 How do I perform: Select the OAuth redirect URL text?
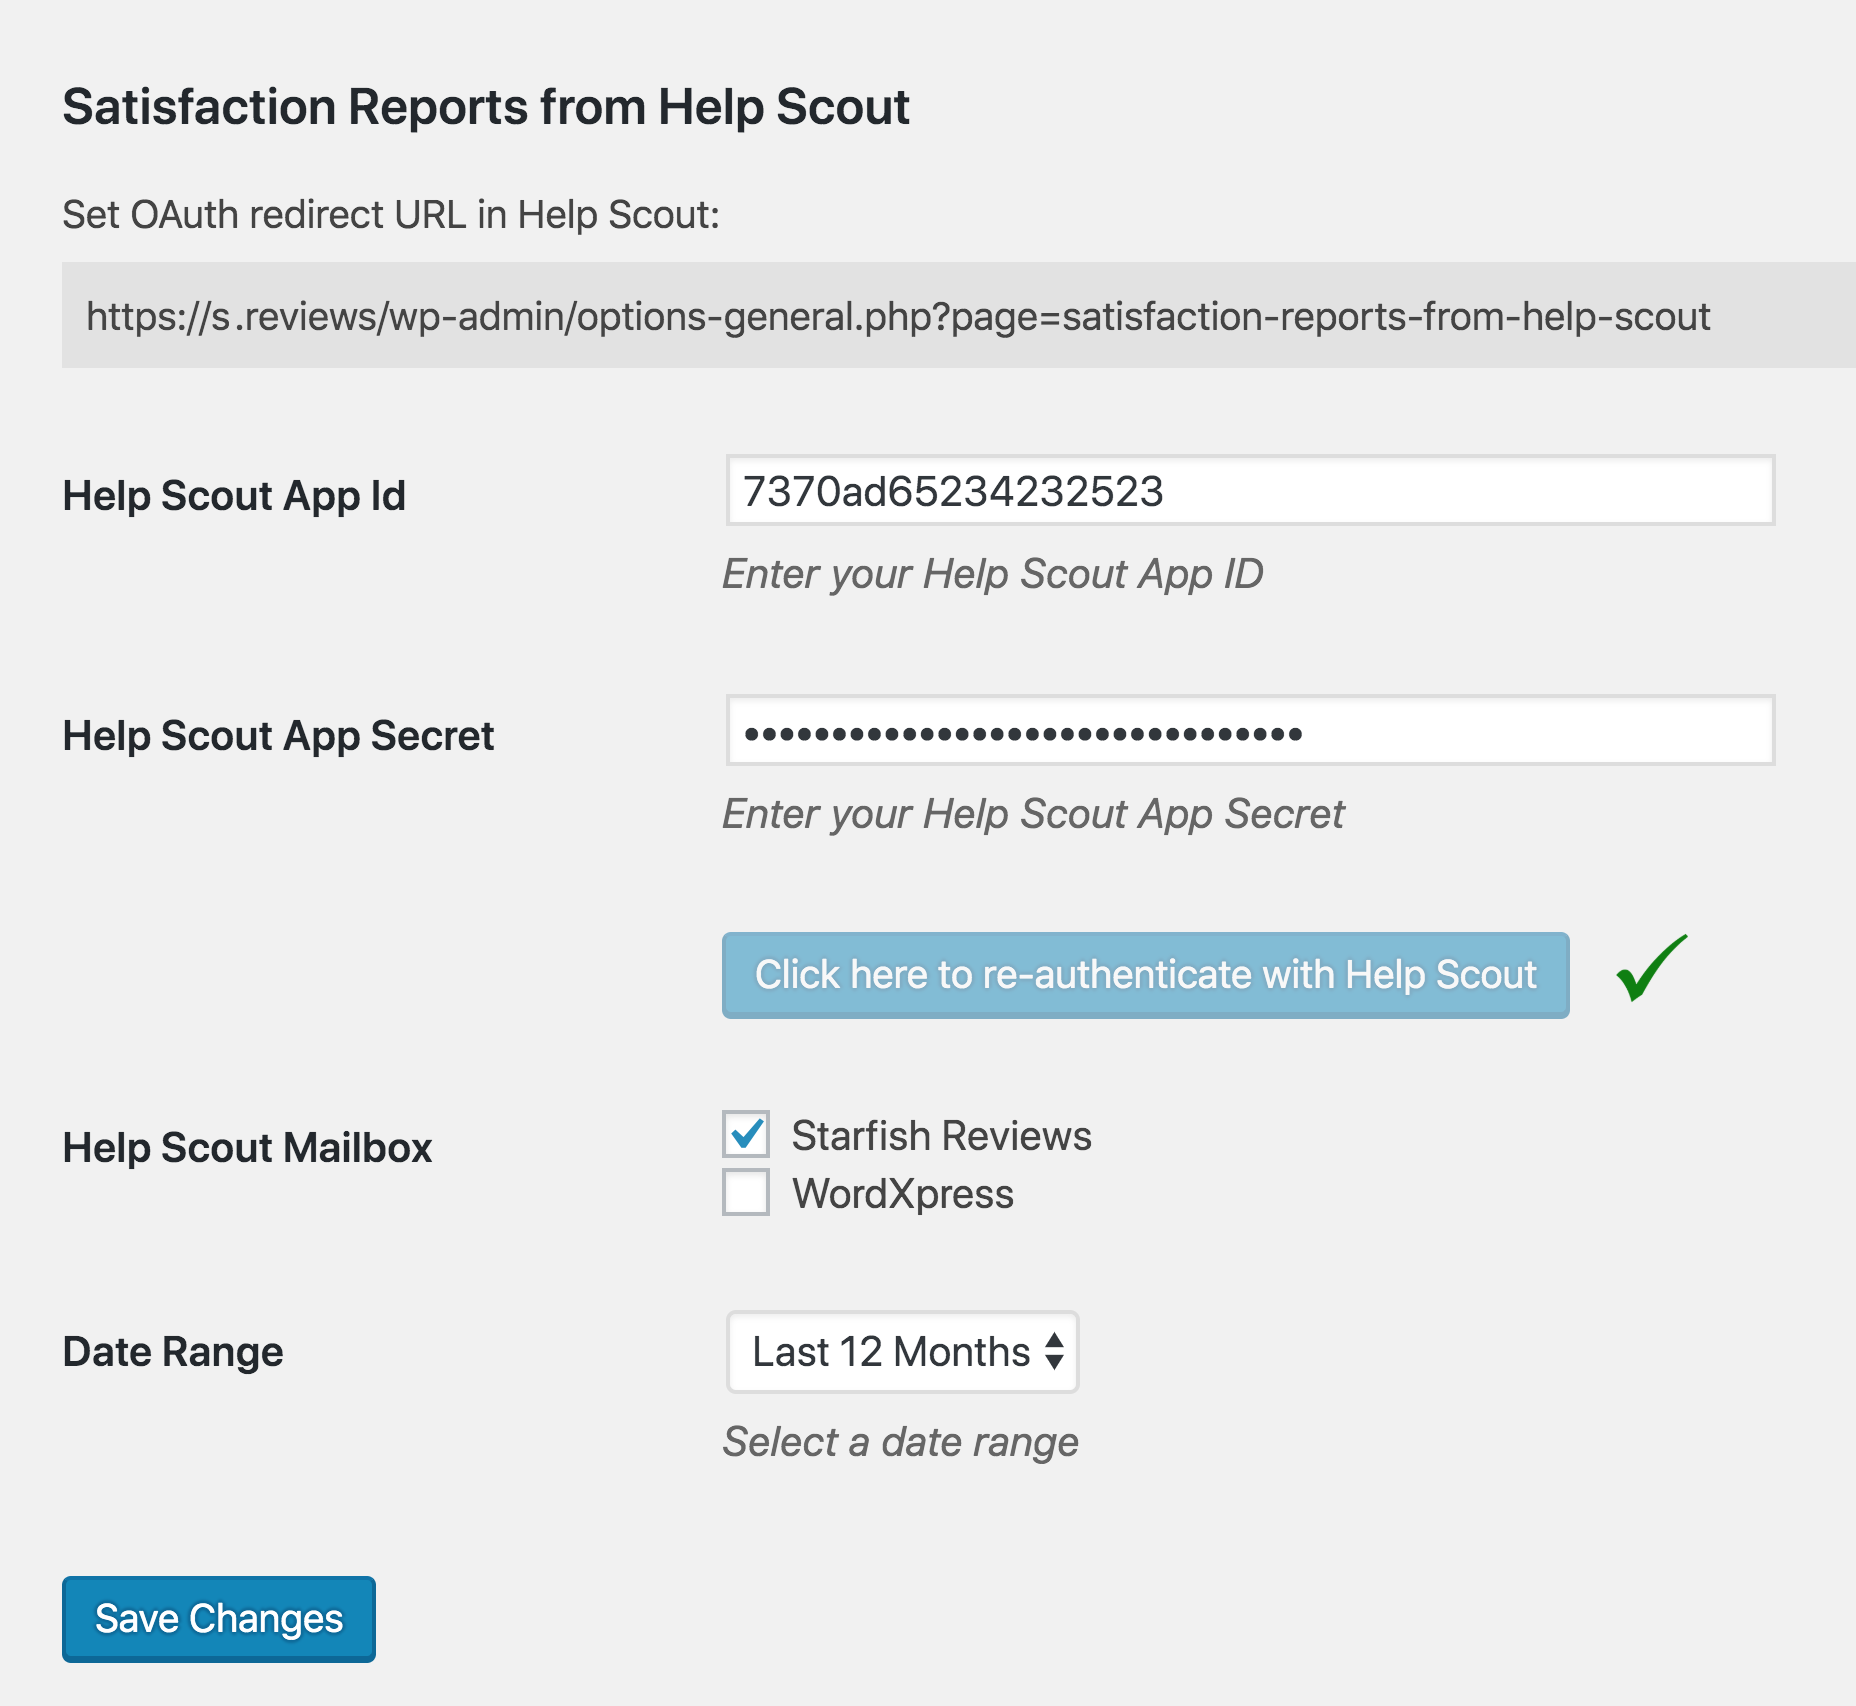pos(898,316)
